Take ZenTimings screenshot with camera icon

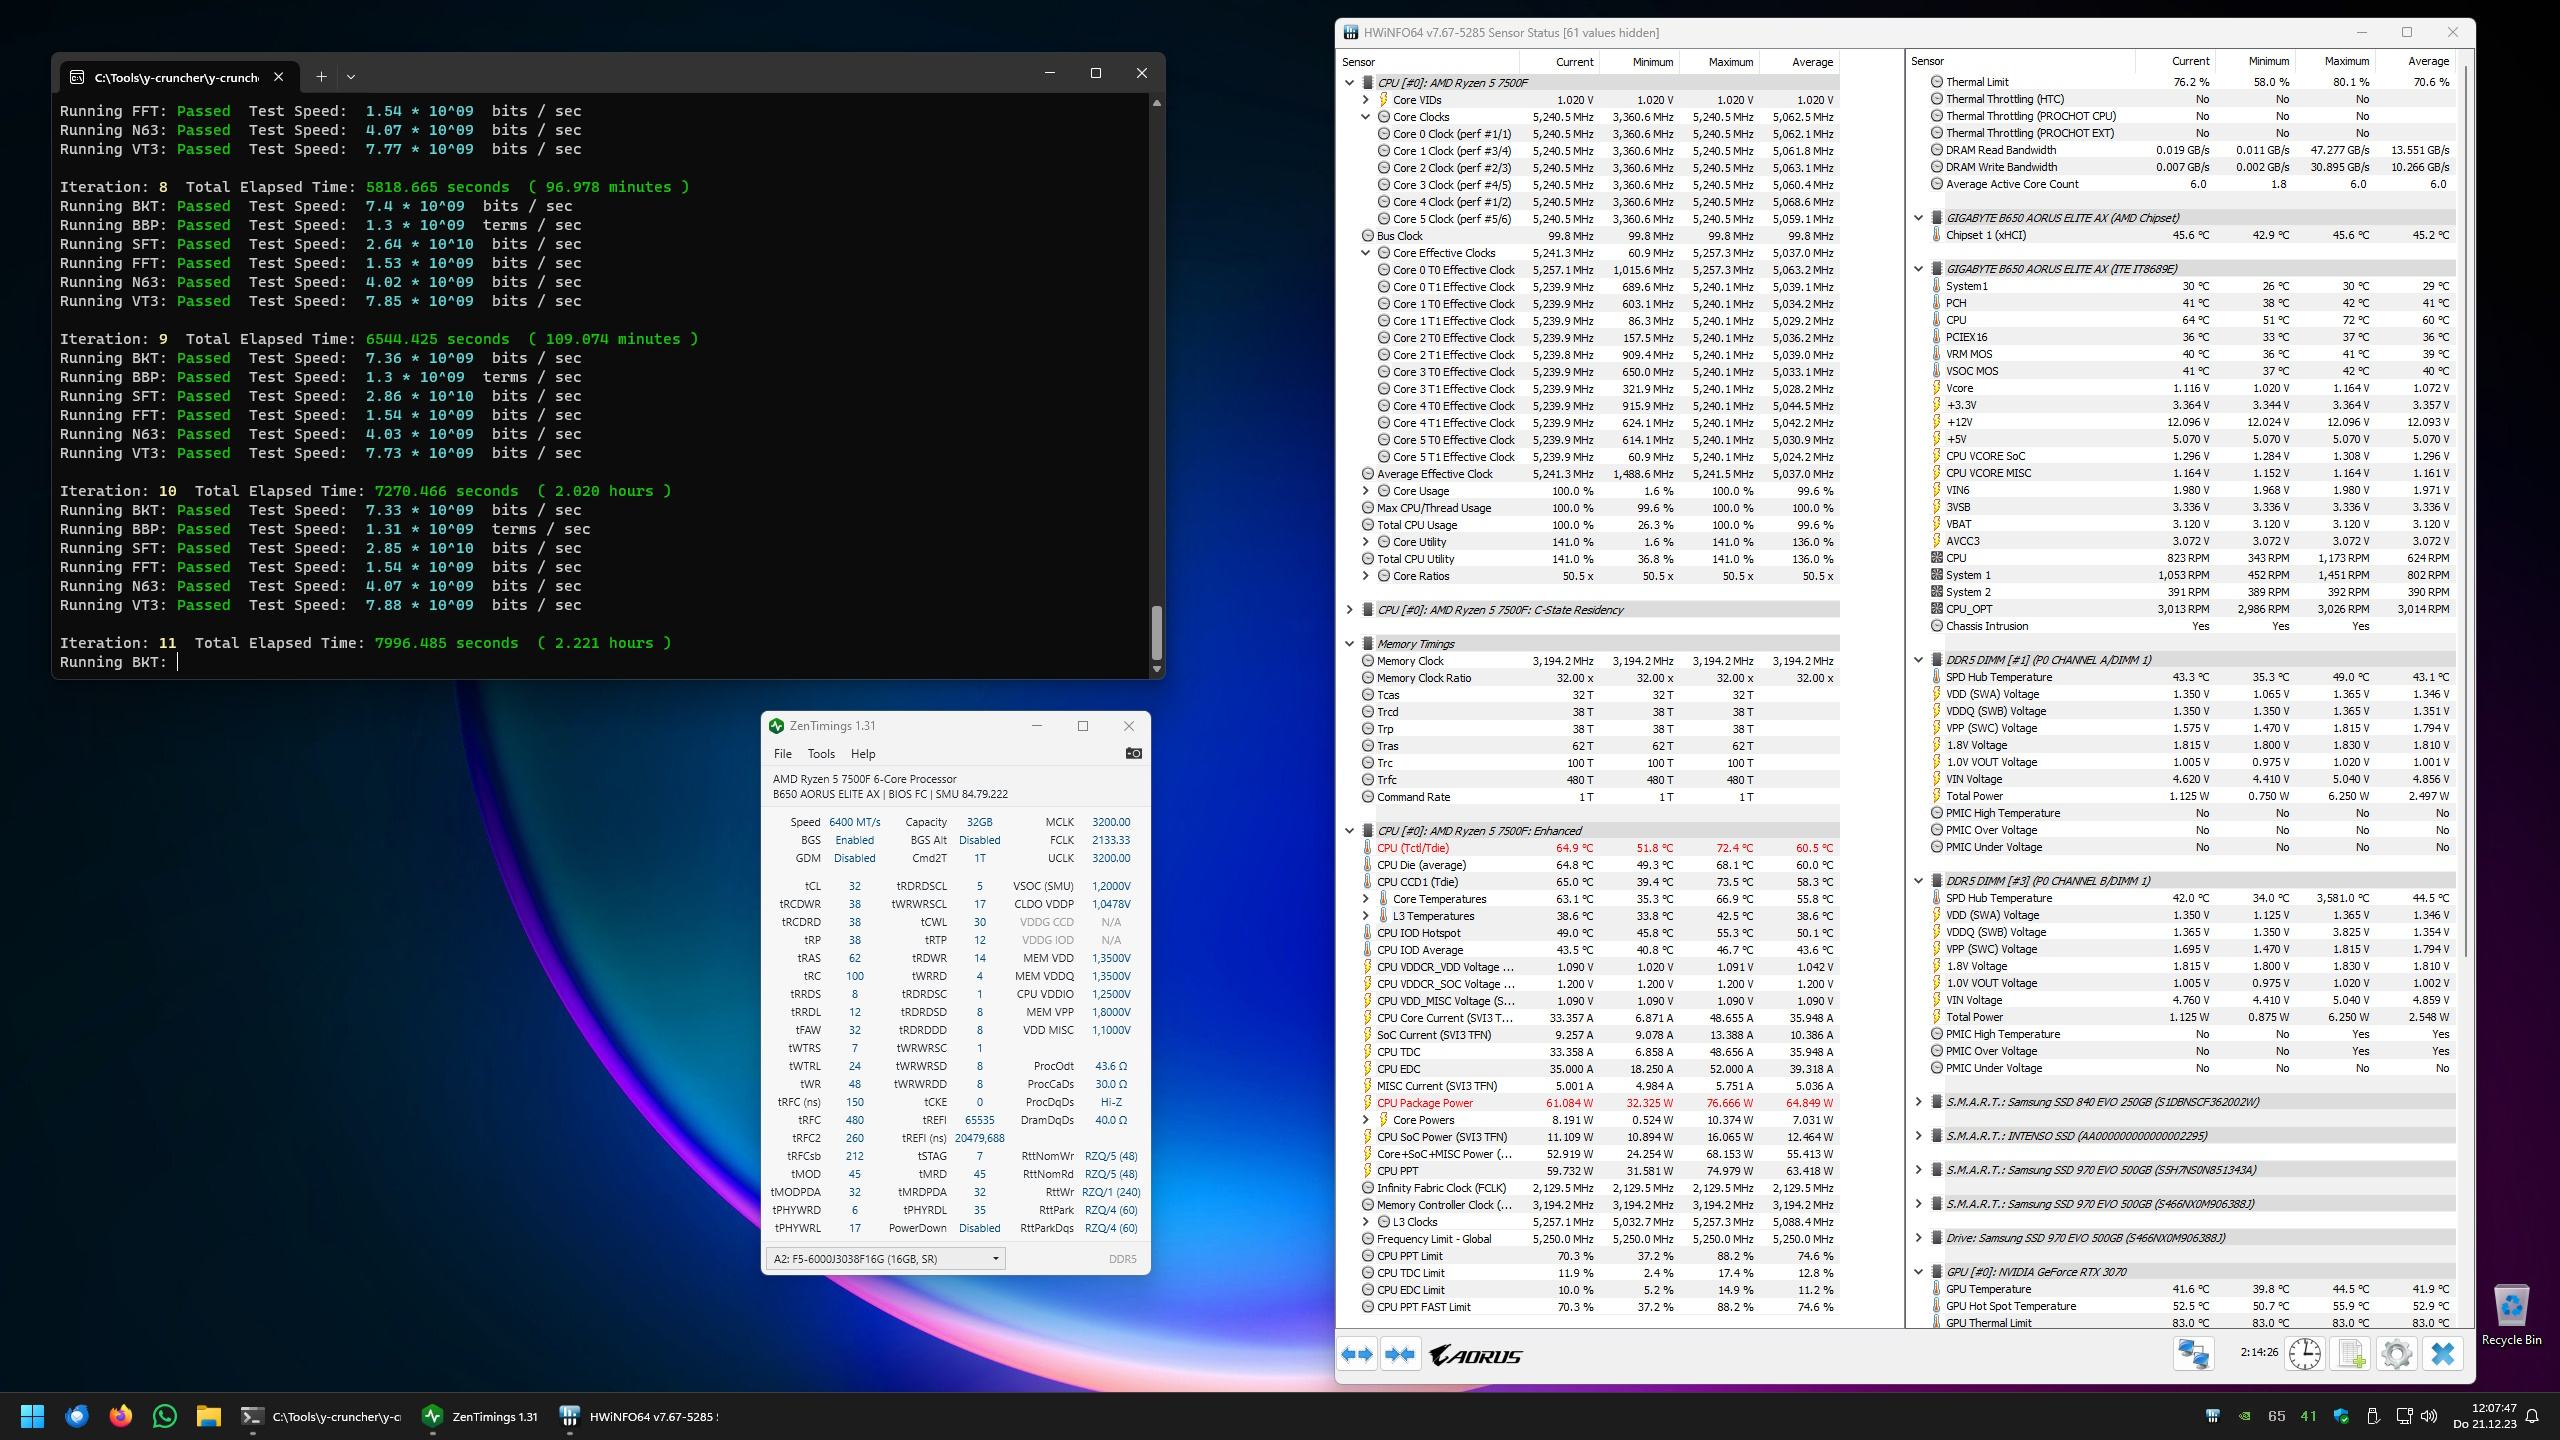pos(1133,753)
